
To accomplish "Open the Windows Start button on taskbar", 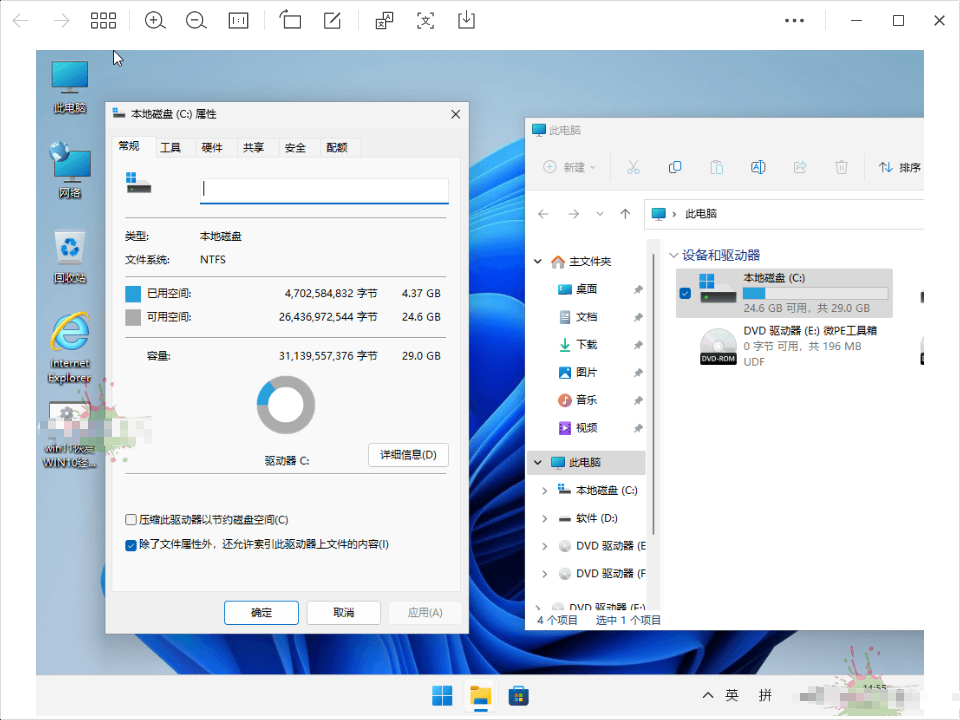I will (x=442, y=696).
